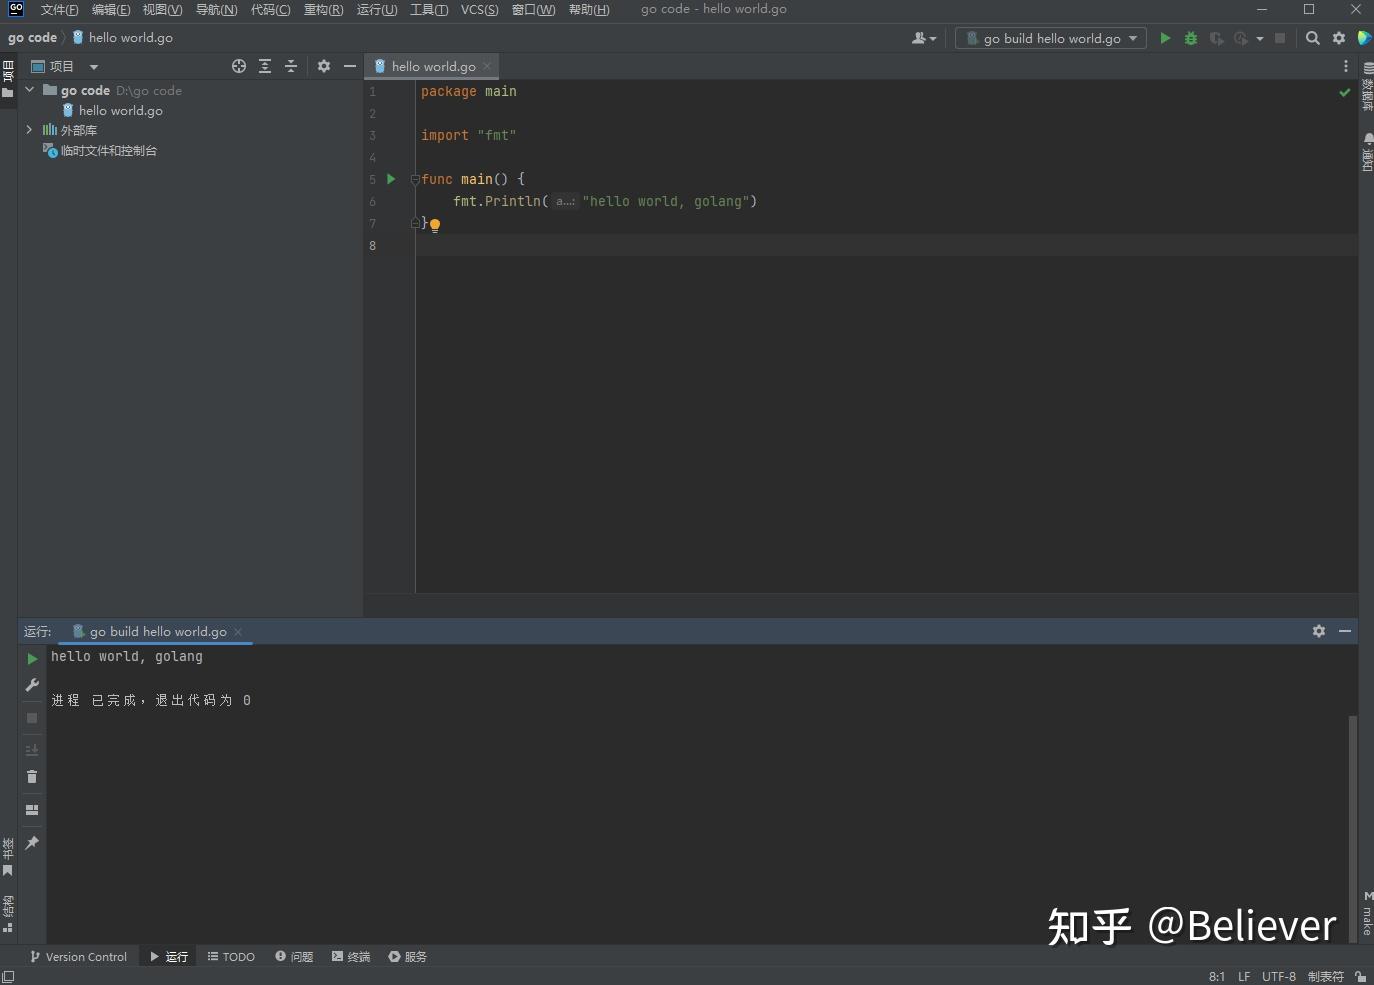Image resolution: width=1374 pixels, height=985 pixels.
Task: Click green run gutter arrow beside func main
Action: (x=391, y=179)
